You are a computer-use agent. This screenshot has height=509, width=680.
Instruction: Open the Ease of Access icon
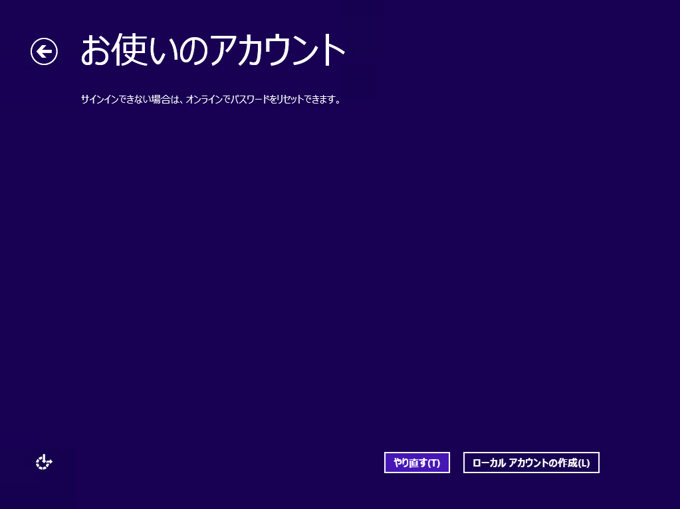point(44,462)
